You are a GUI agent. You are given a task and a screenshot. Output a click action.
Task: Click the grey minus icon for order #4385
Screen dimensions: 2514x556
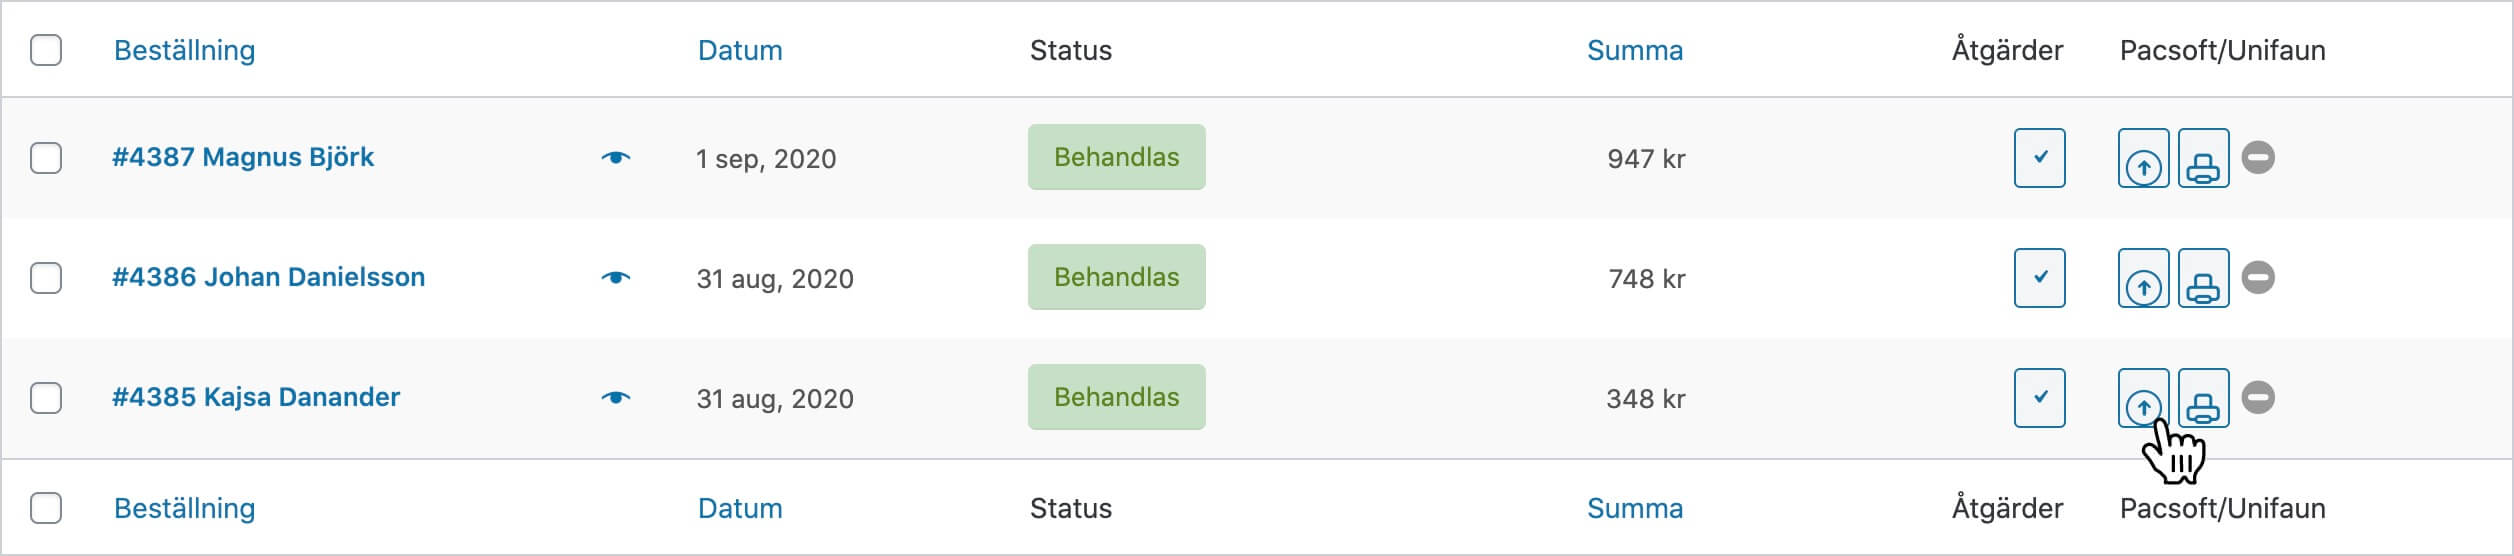click(2258, 397)
